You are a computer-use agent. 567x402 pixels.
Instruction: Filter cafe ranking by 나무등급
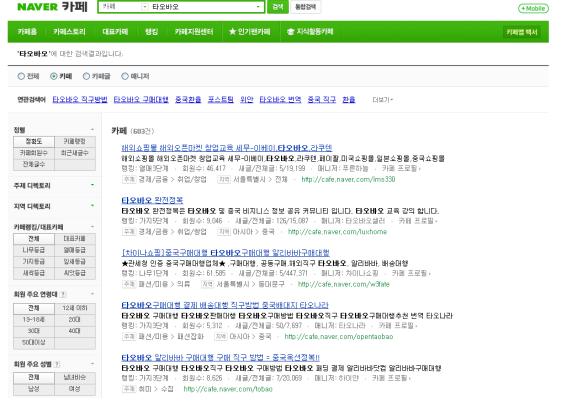(x=34, y=250)
